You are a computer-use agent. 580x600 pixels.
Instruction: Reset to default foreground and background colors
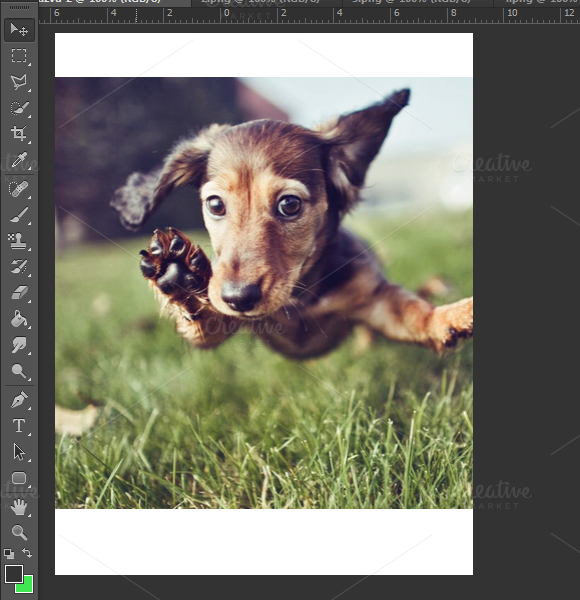pos(9,553)
